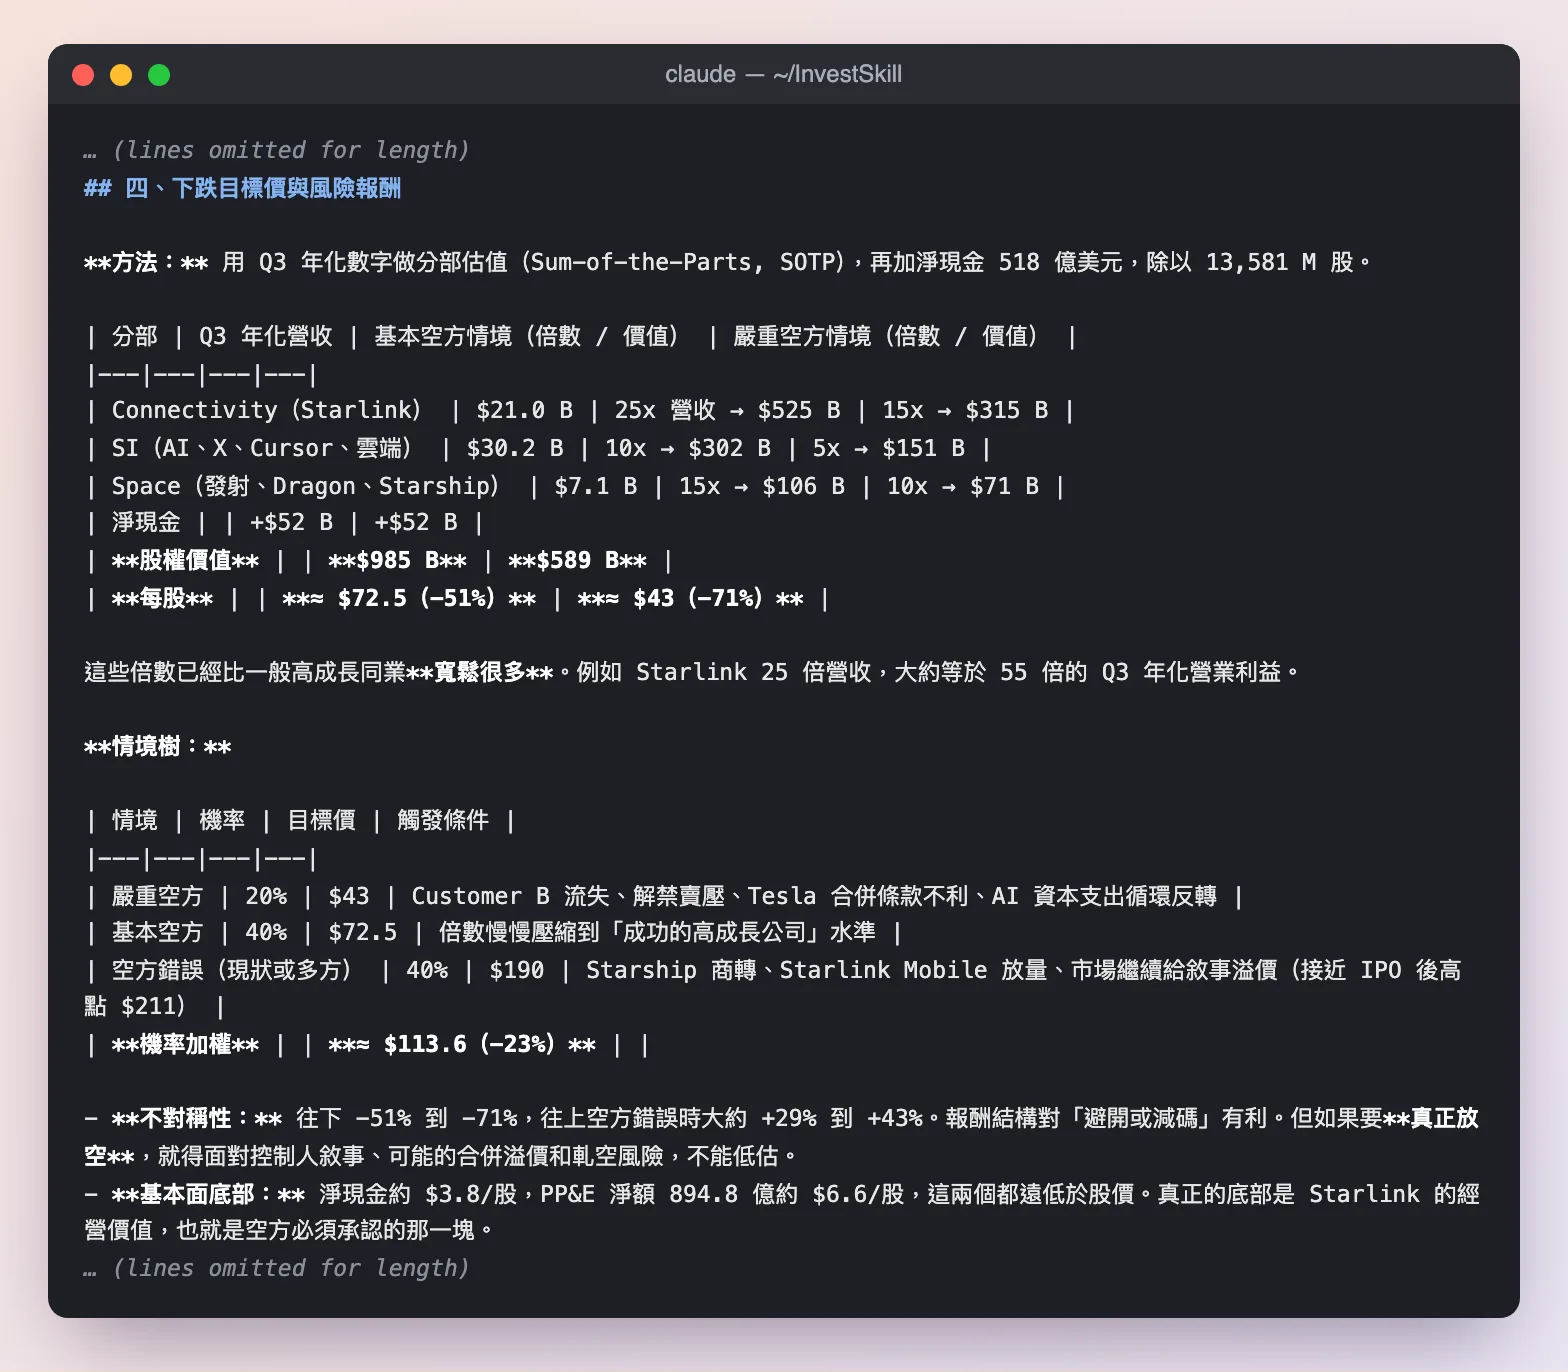Click the window title 'claude — ~/InvestSkill'
Viewport: 1568px width, 1372px height.
pos(783,74)
